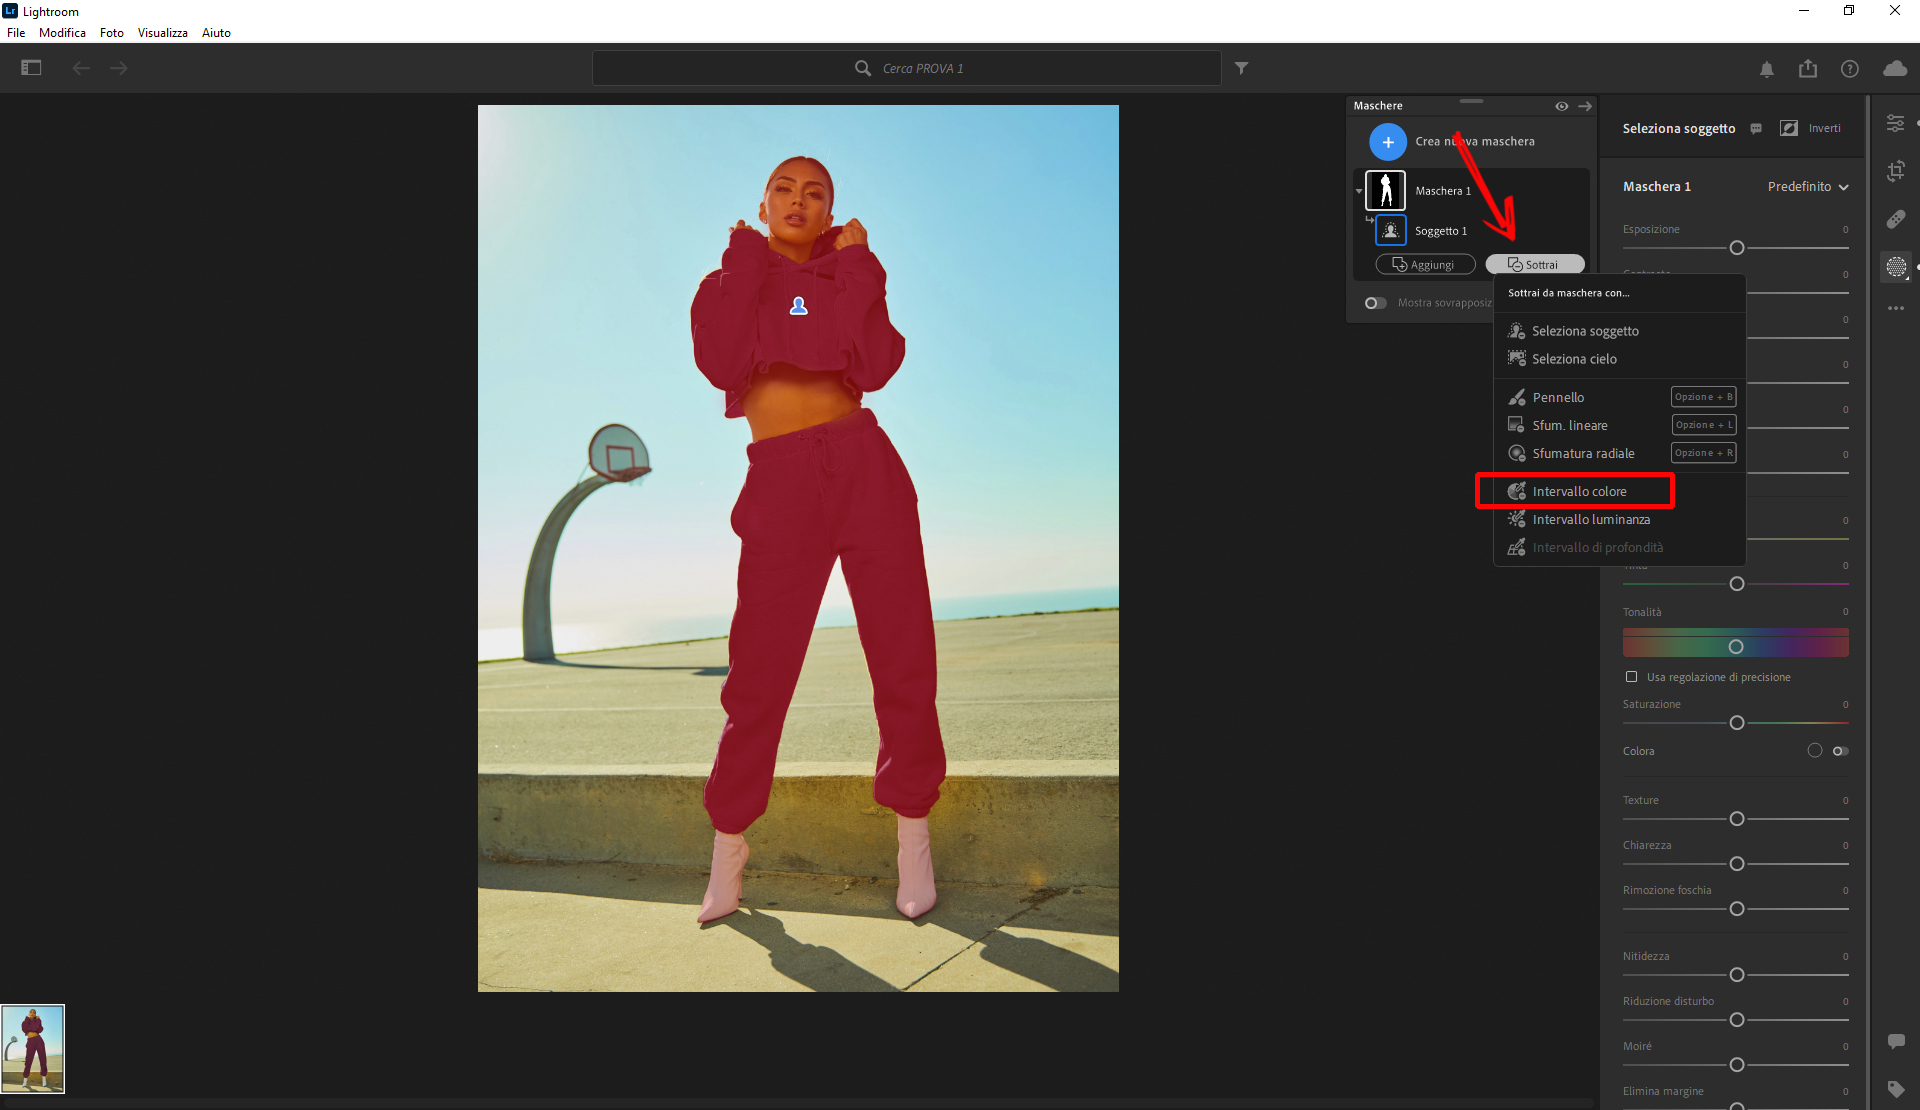Expand the Maschere panel arrow
The height and width of the screenshot is (1110, 1920).
[x=1585, y=106]
